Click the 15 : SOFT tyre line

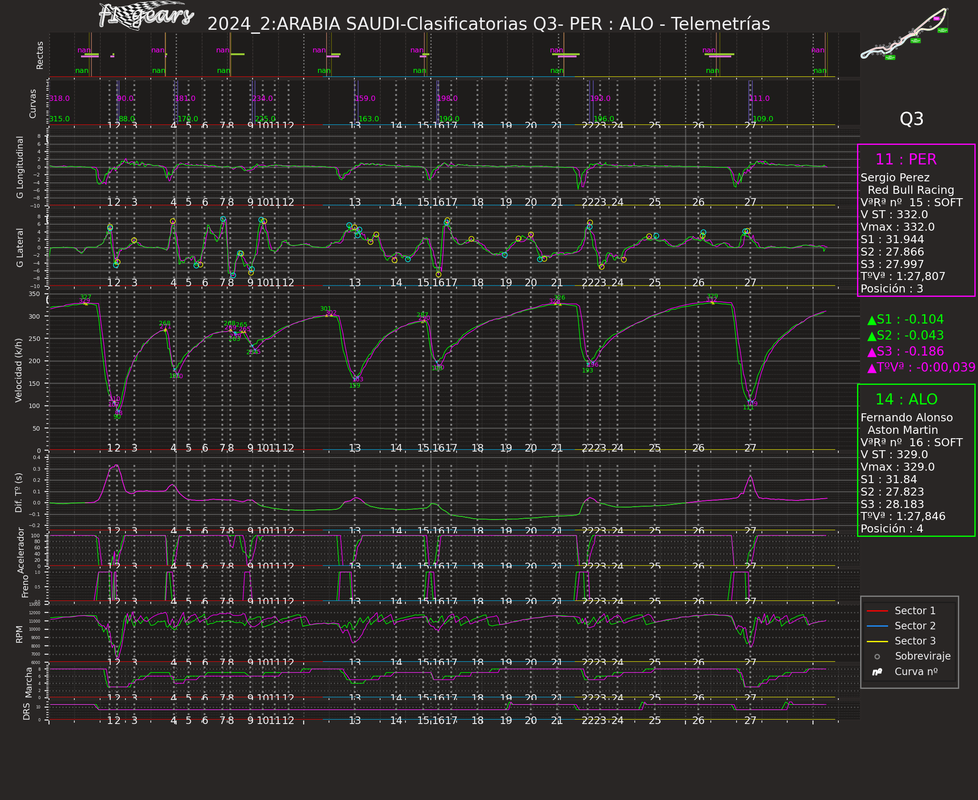[x=911, y=203]
